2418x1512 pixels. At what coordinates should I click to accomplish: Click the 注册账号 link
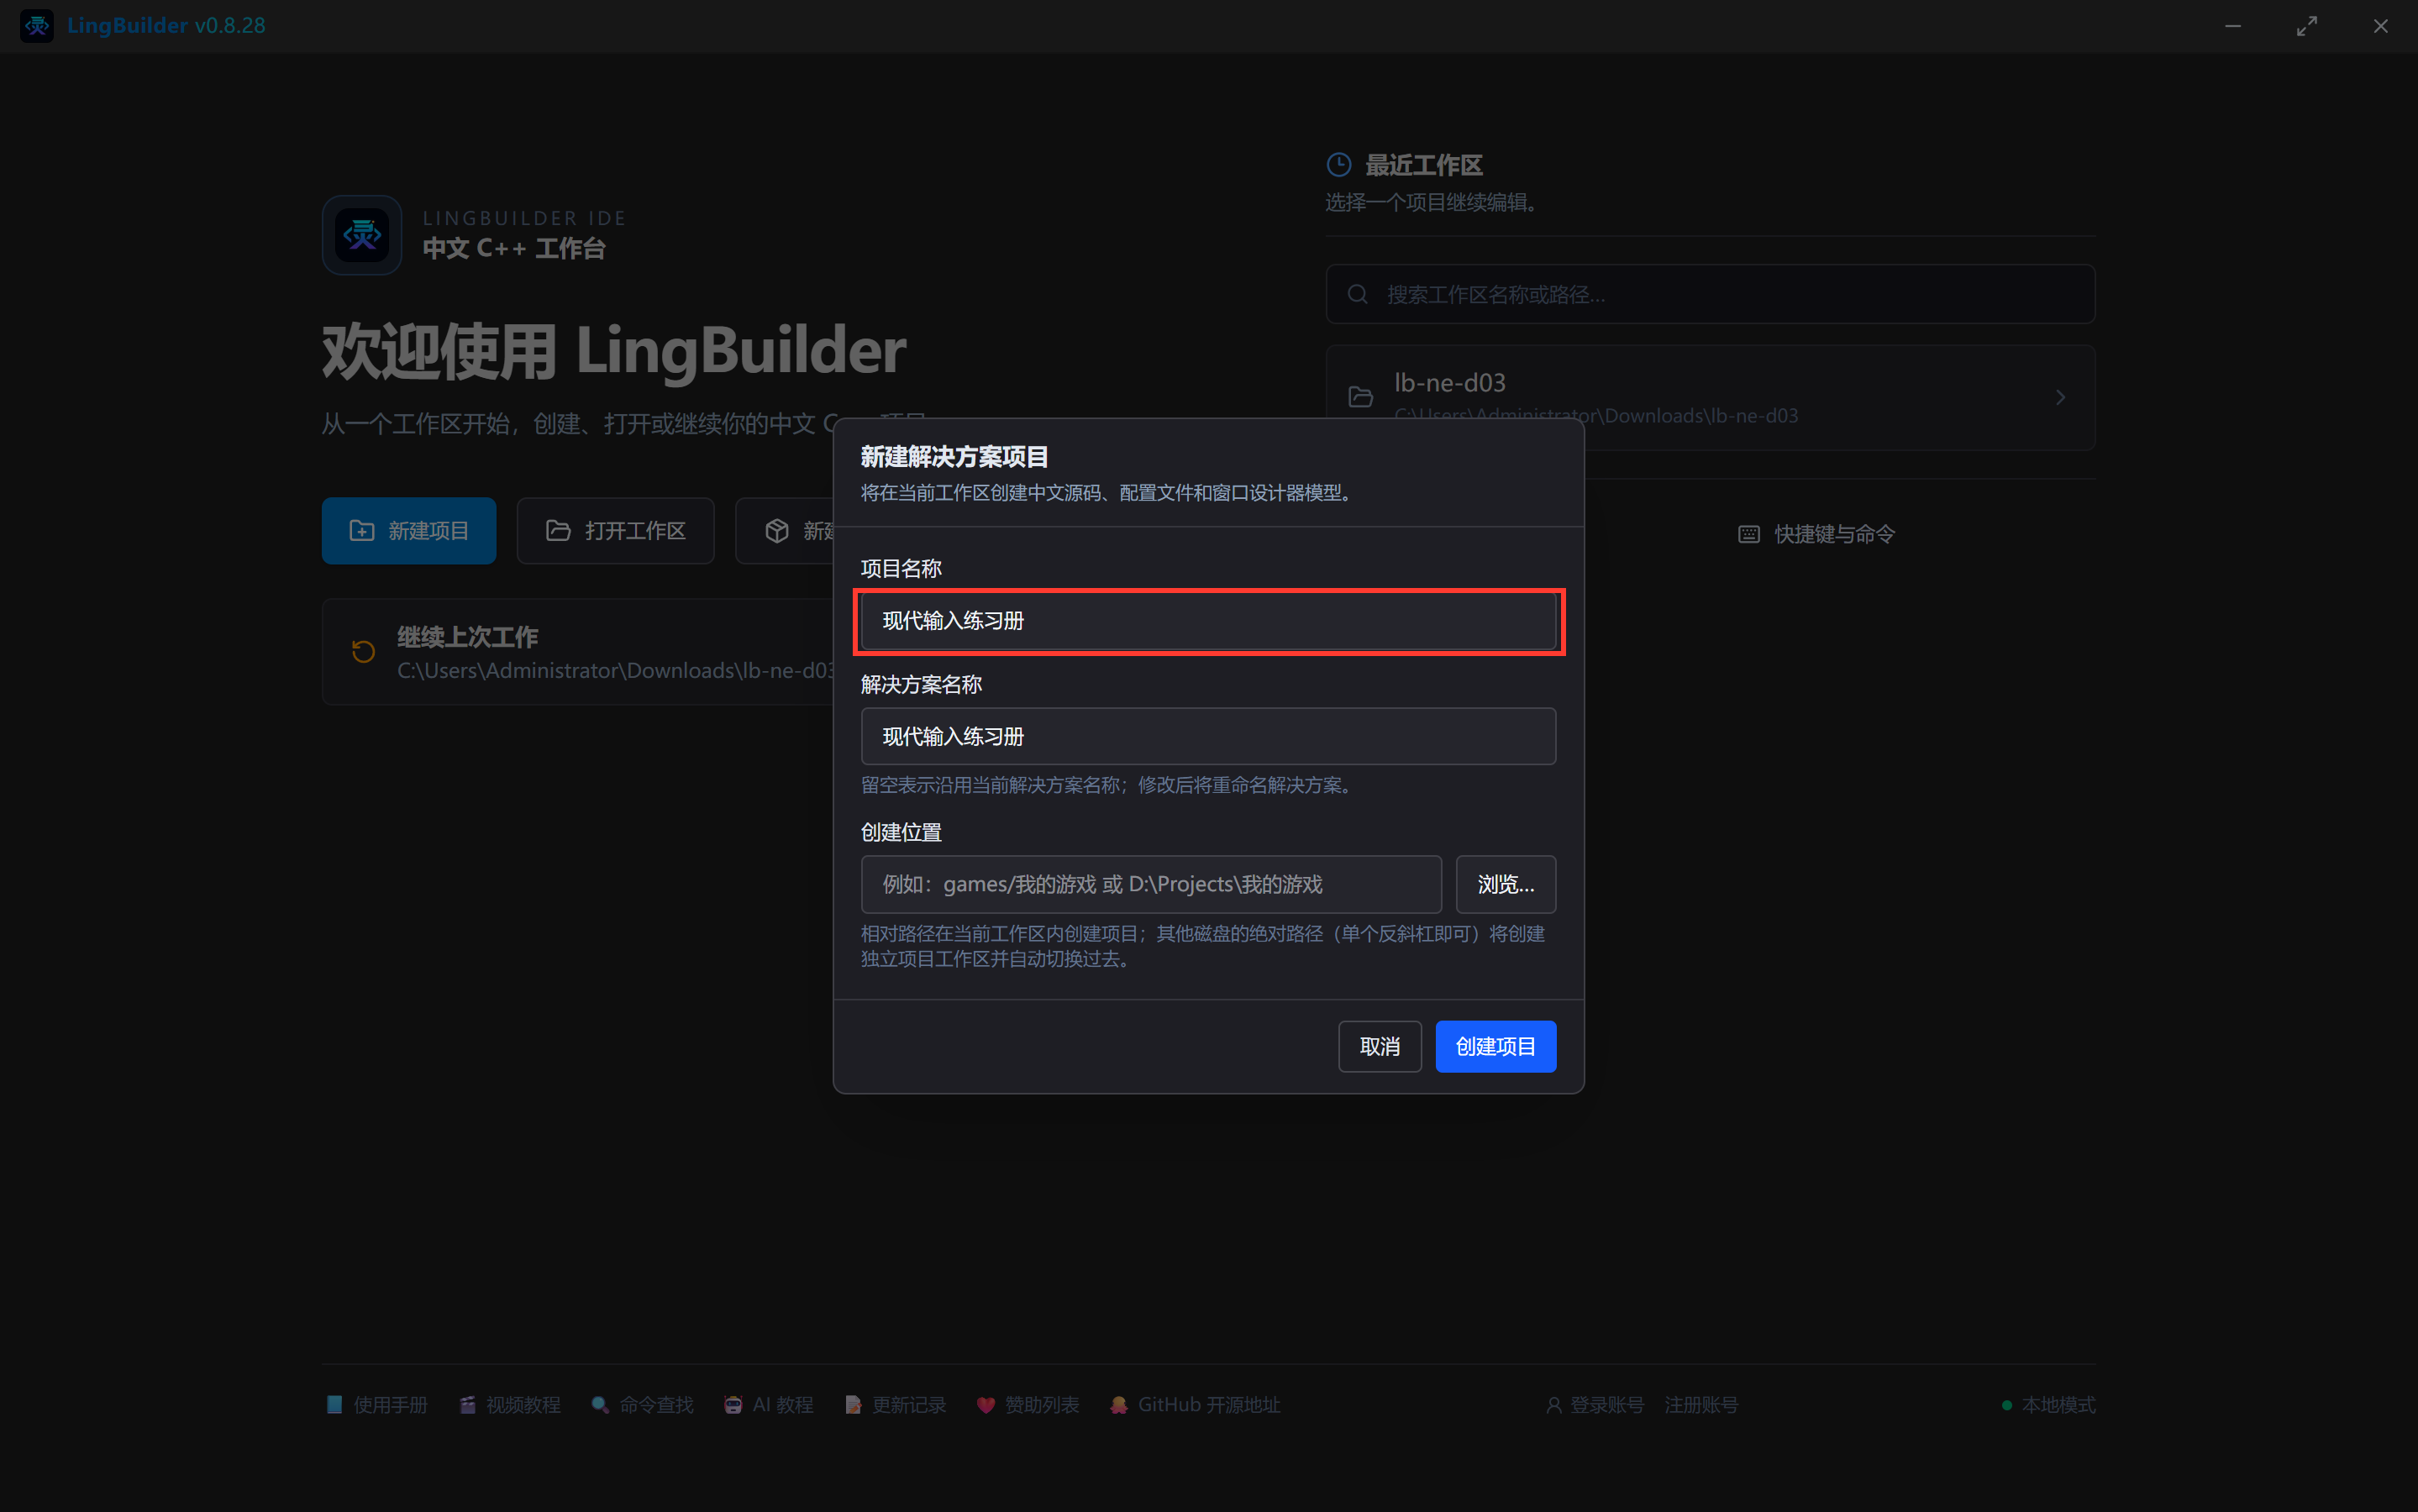coord(1701,1405)
